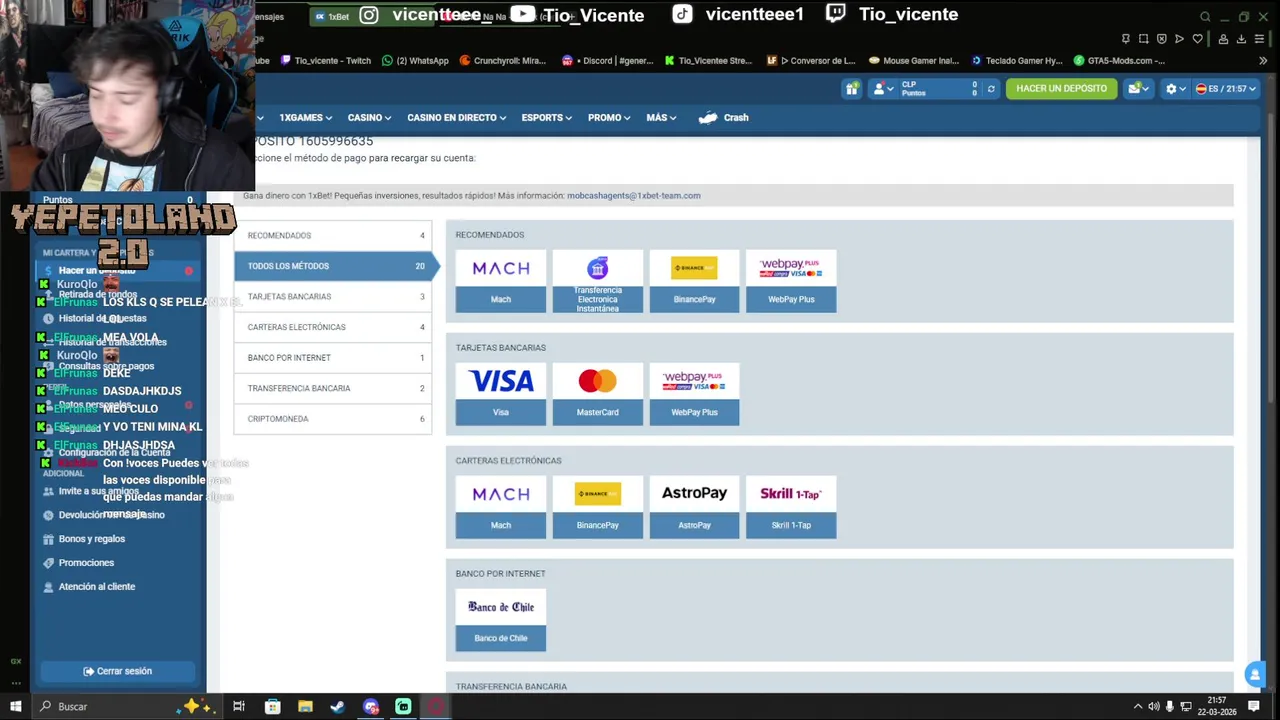Image resolution: width=1280 pixels, height=720 pixels.
Task: Open the Tio_Vicentee Stre... bookmark
Action: (708, 61)
